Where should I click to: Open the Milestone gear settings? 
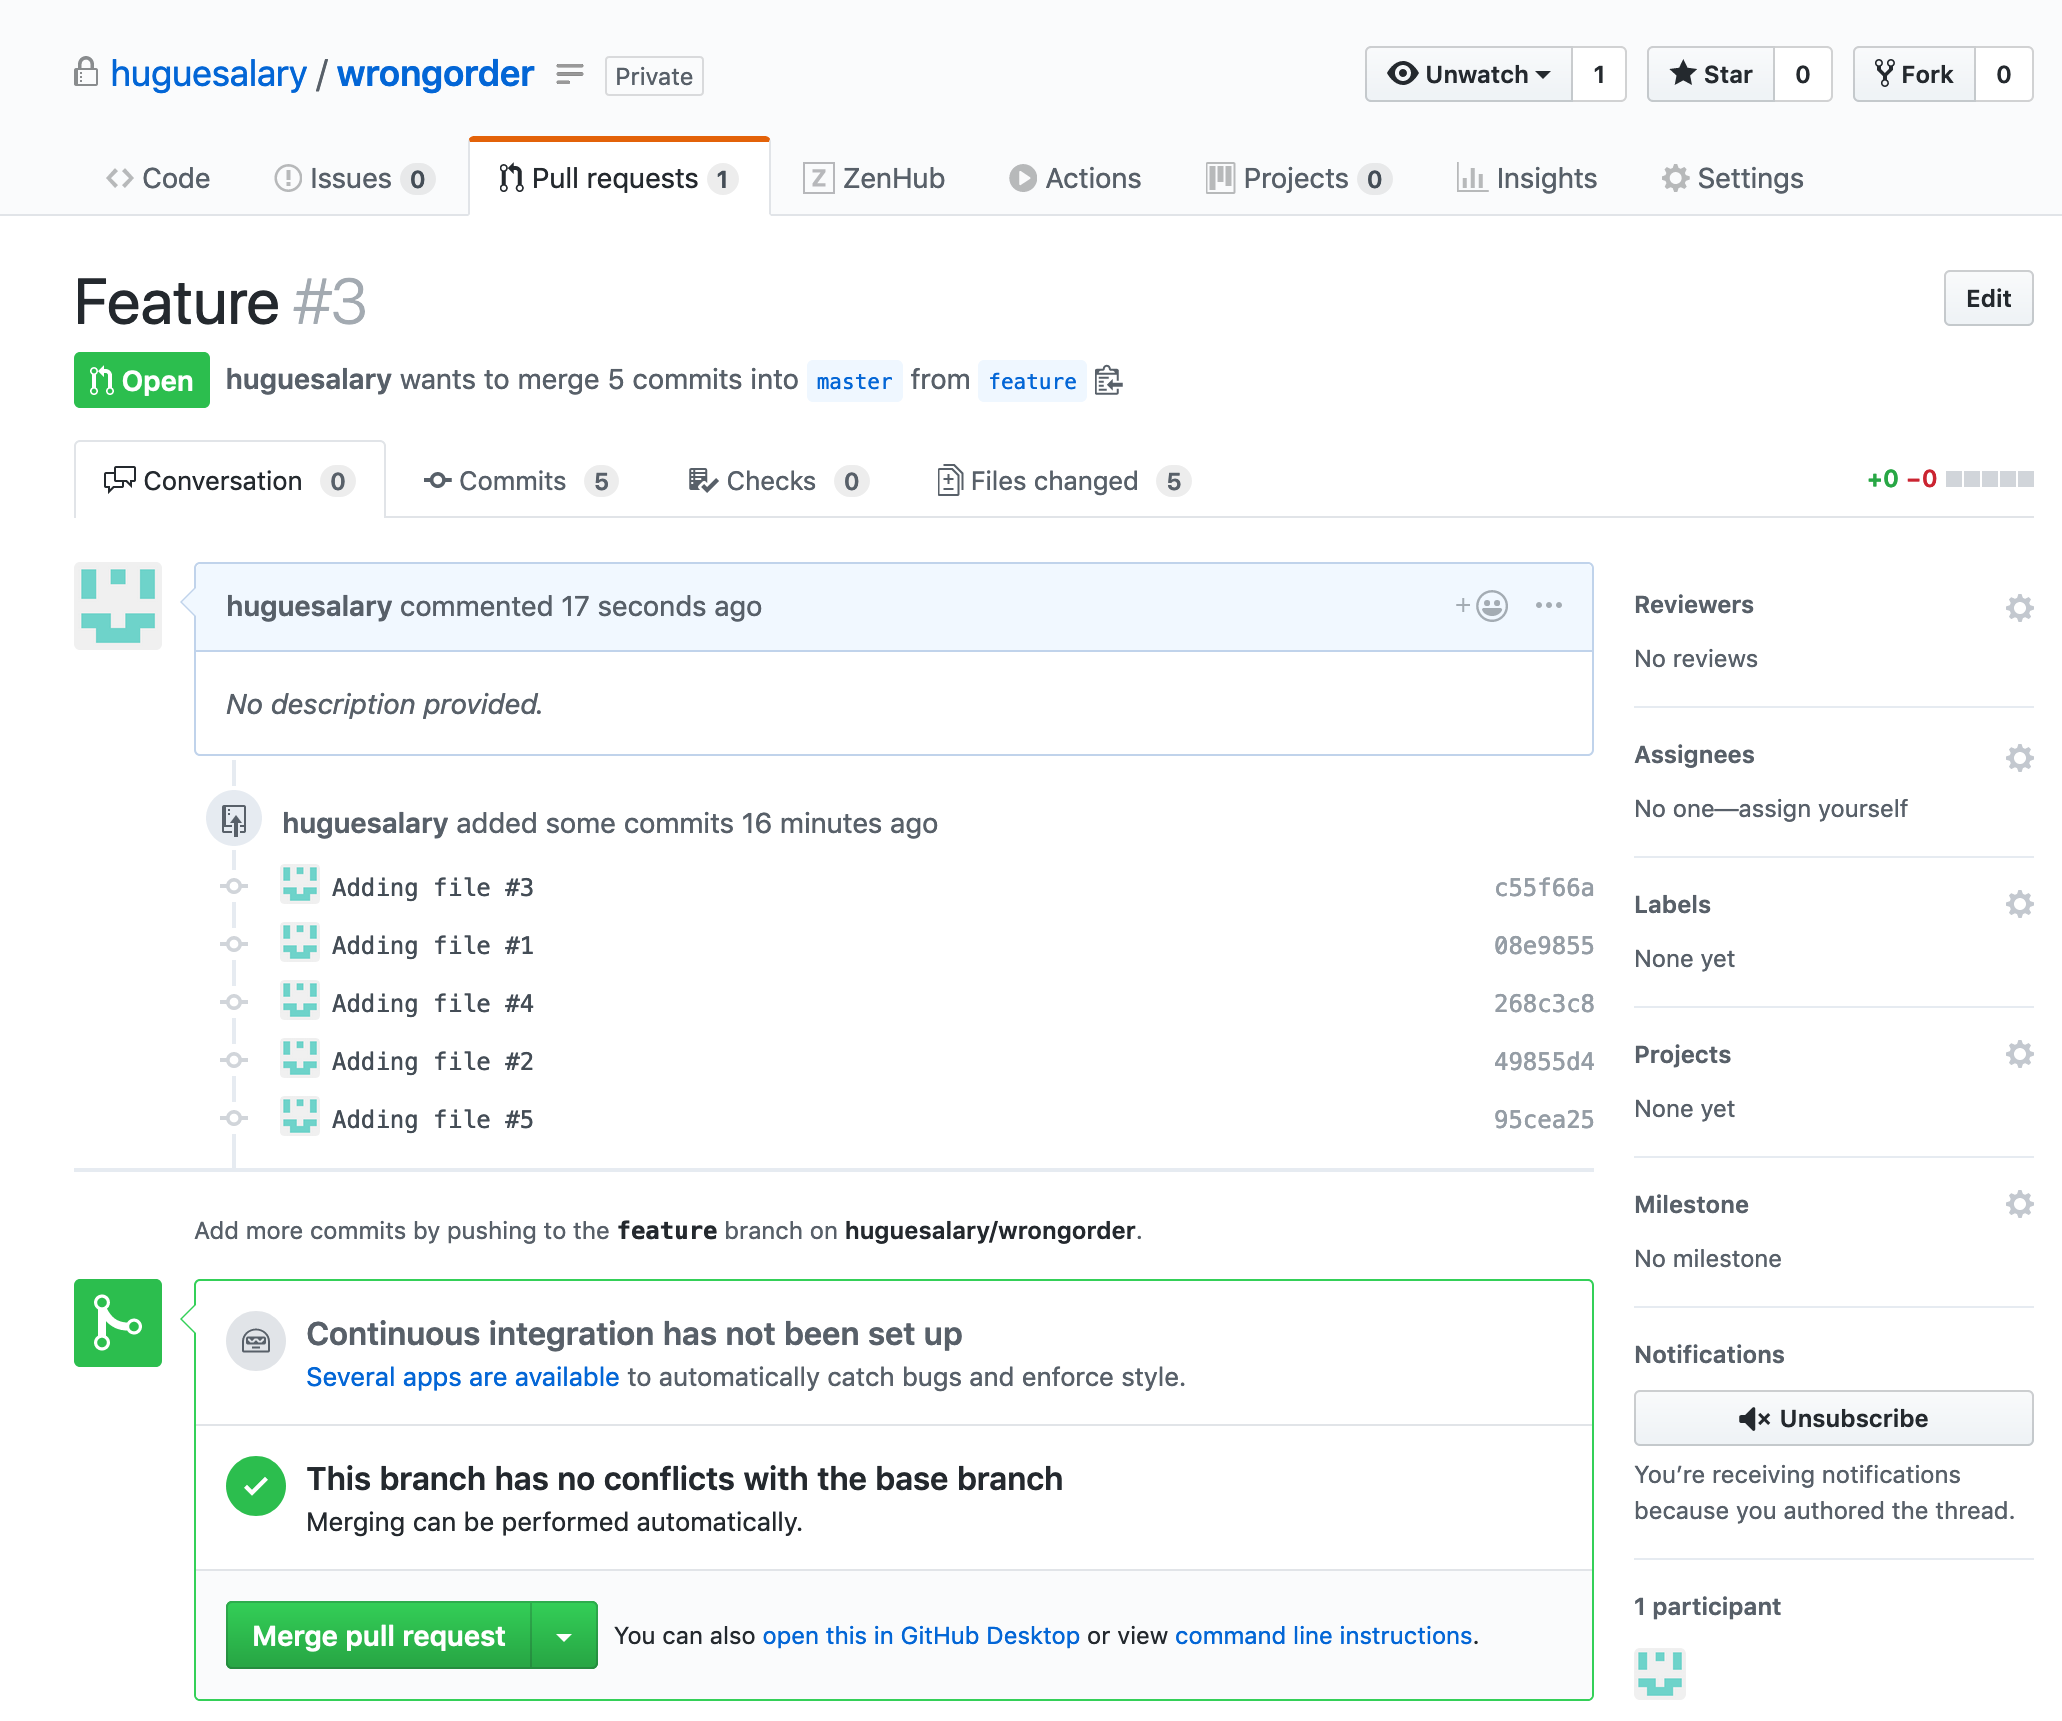[x=2019, y=1204]
